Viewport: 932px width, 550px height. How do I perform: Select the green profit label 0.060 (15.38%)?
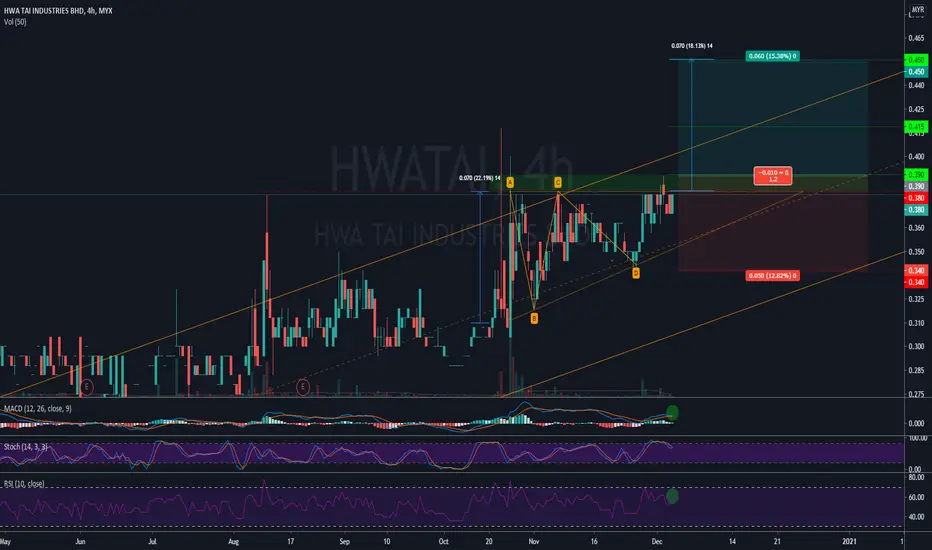[x=772, y=56]
